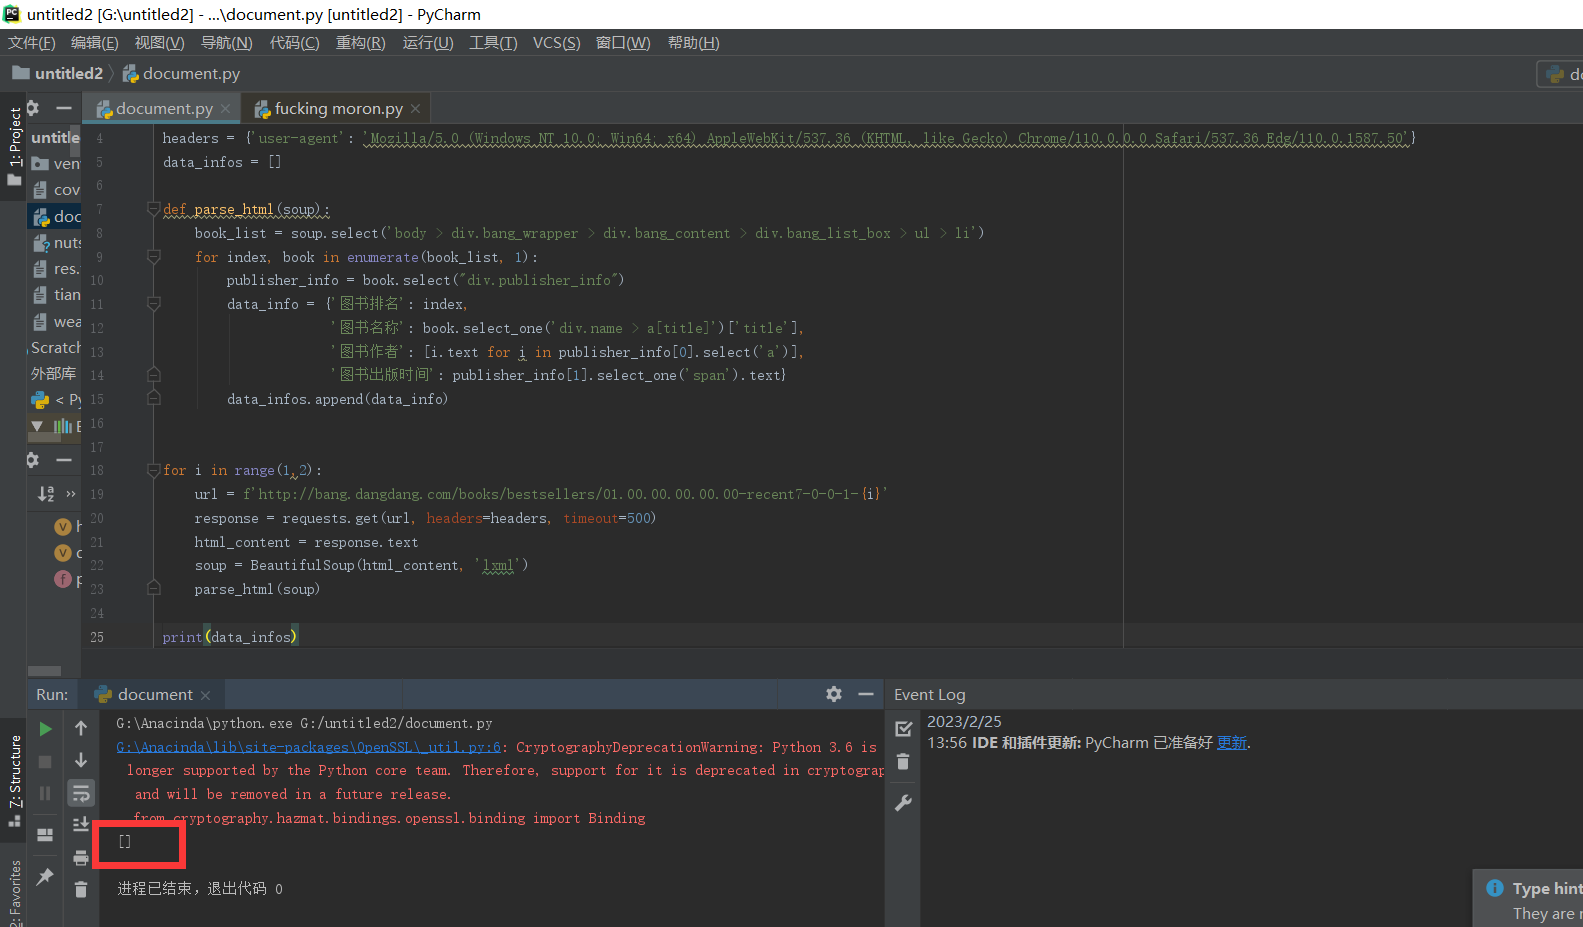This screenshot has height=927, width=1583.
Task: Click the restore layout icon in Run panel
Action: [45, 835]
